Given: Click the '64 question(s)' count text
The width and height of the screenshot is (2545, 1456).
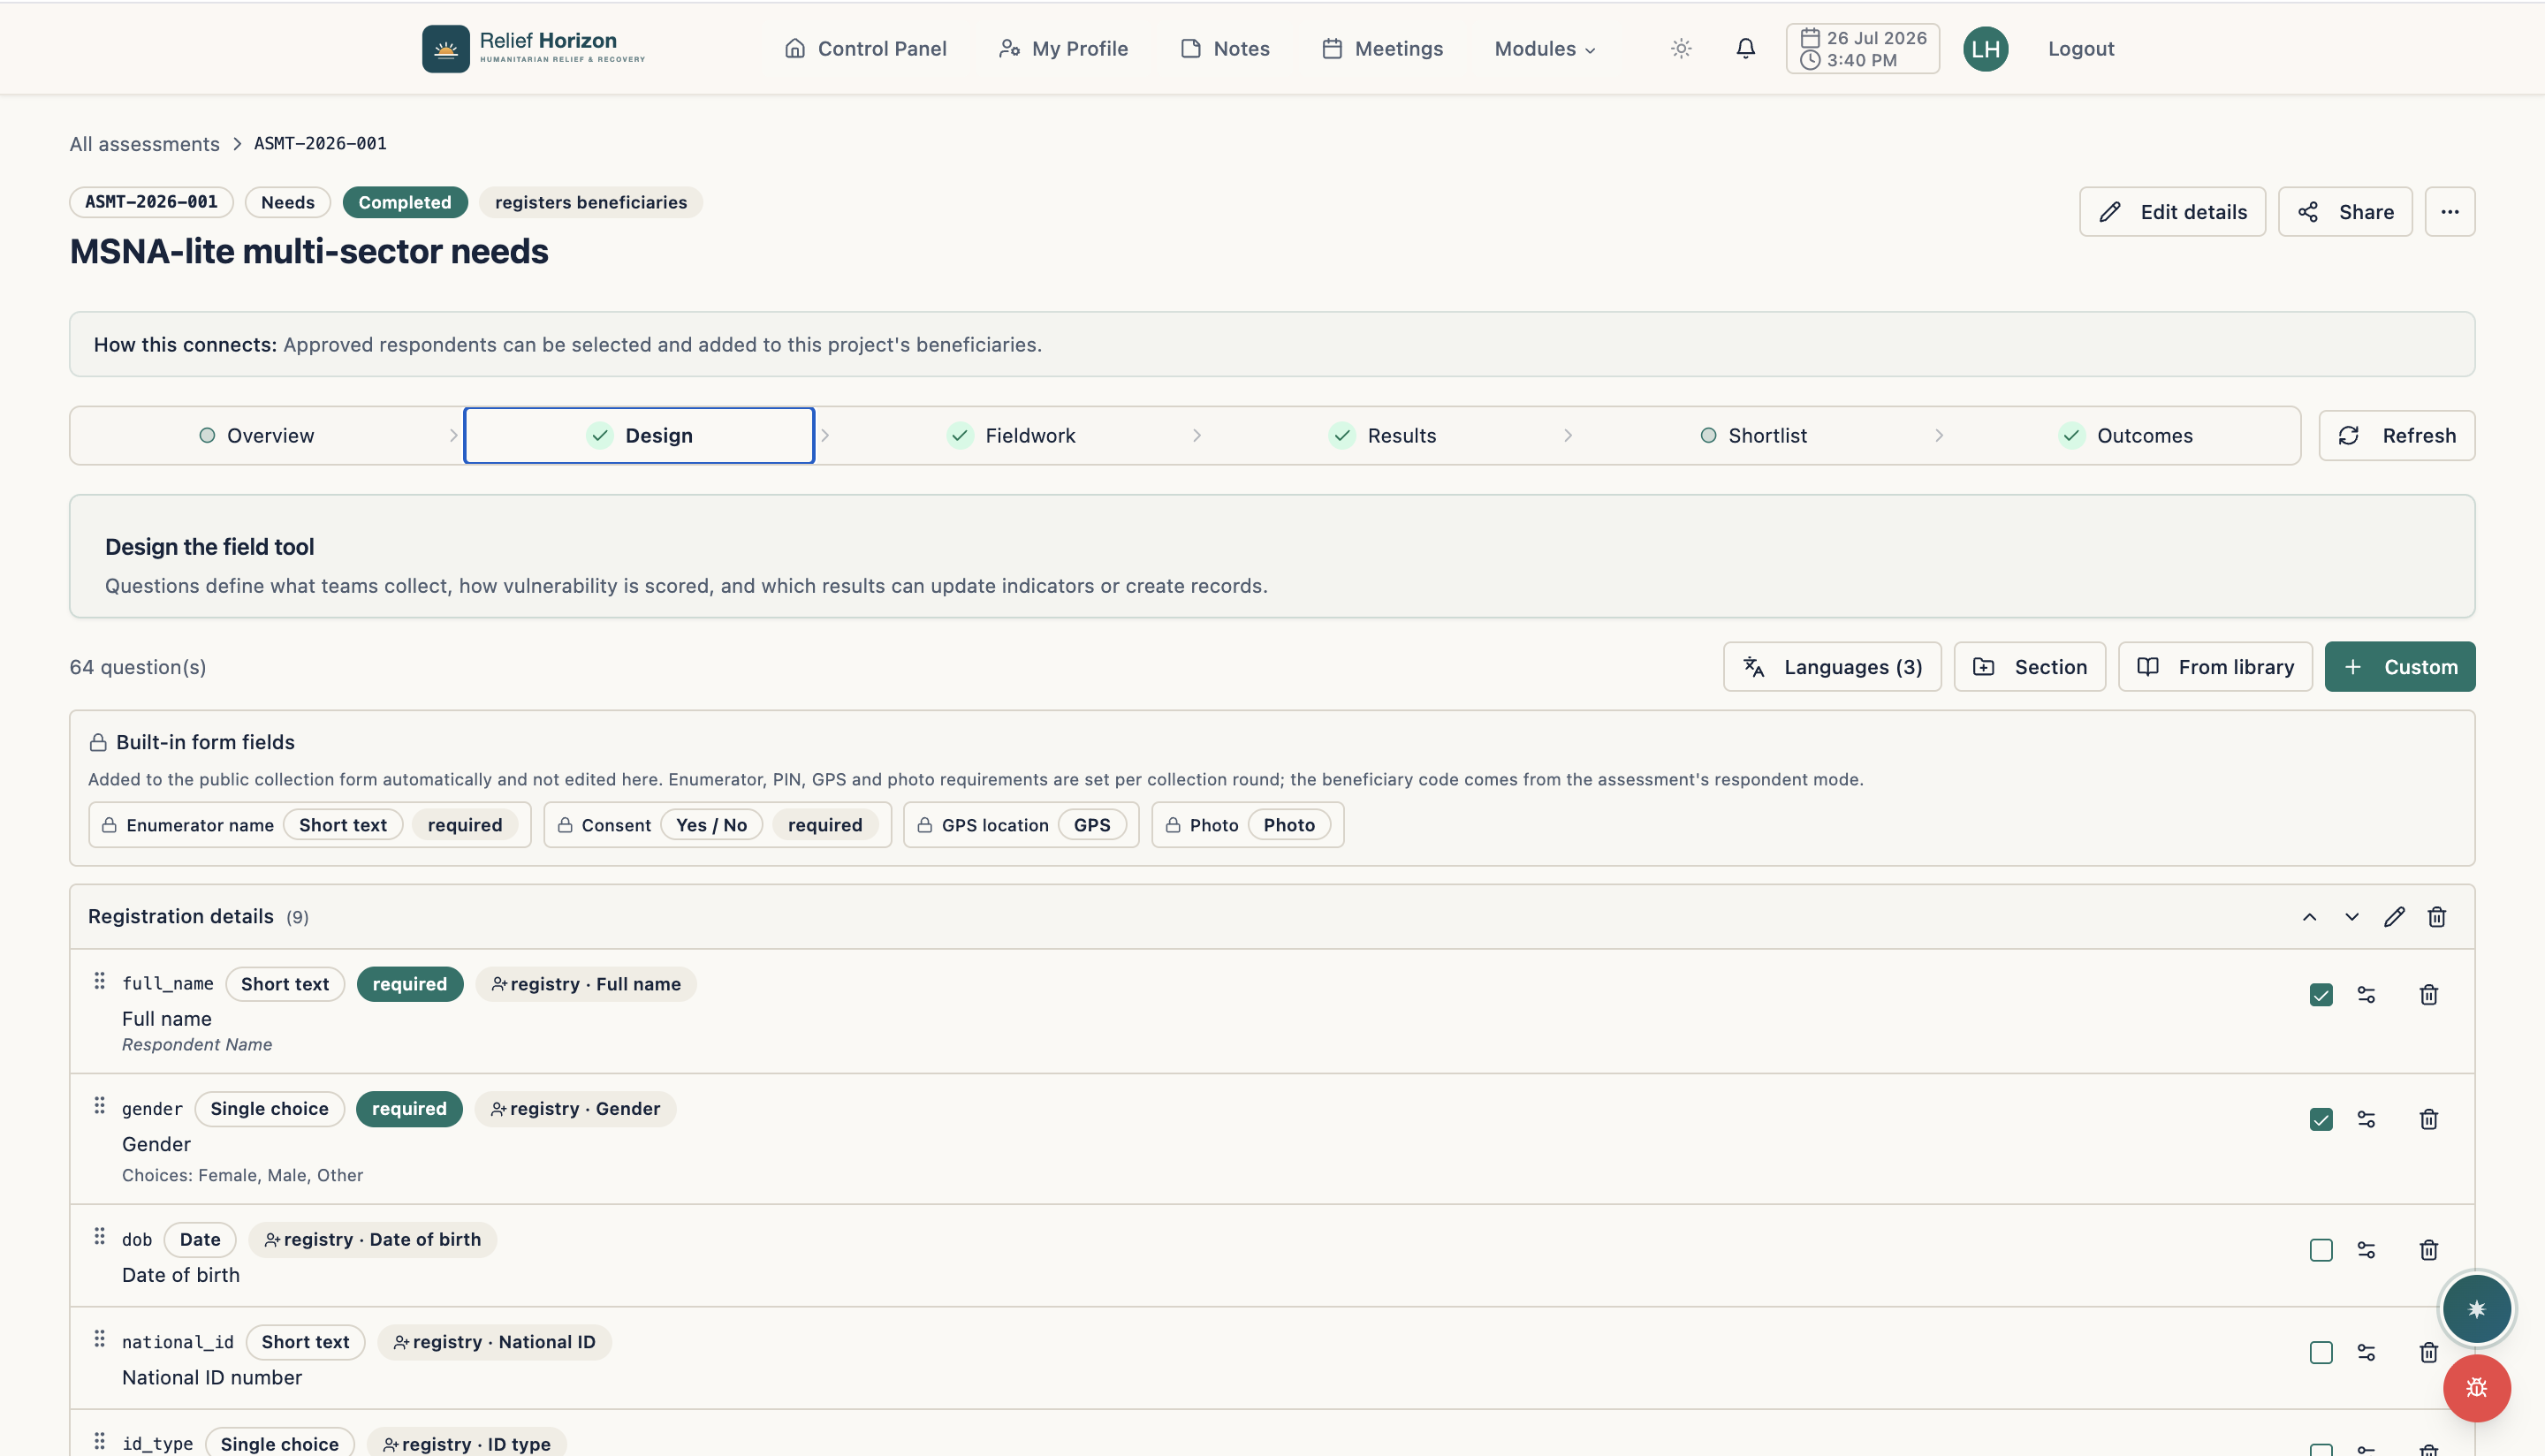Looking at the screenshot, I should [x=137, y=667].
